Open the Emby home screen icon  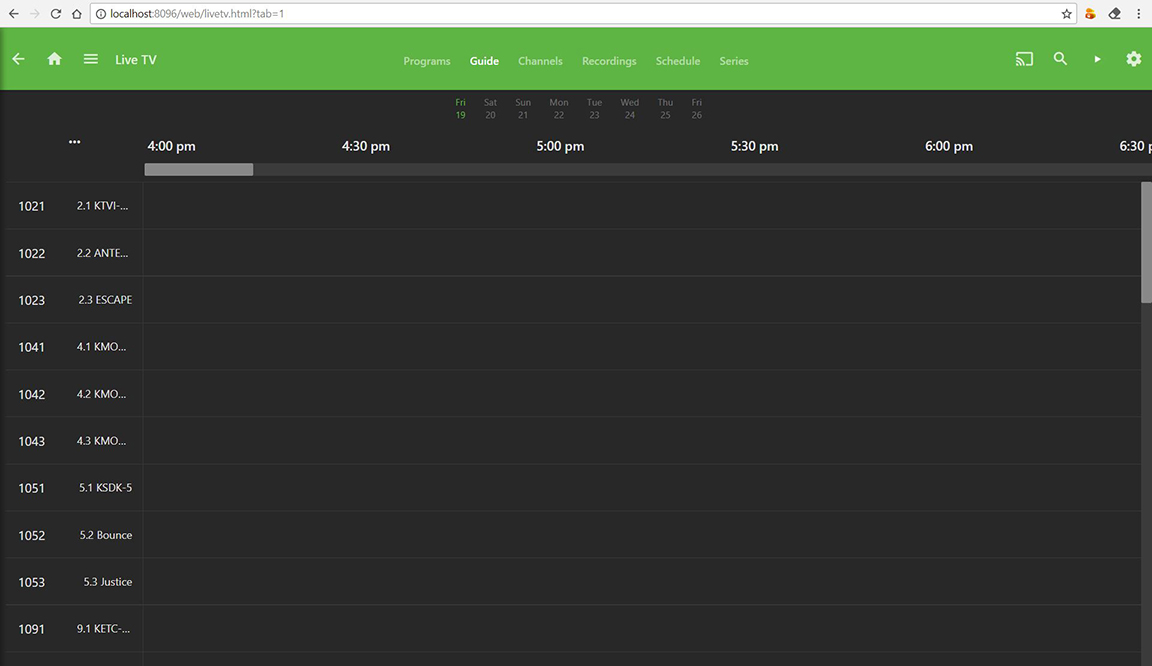tap(54, 59)
